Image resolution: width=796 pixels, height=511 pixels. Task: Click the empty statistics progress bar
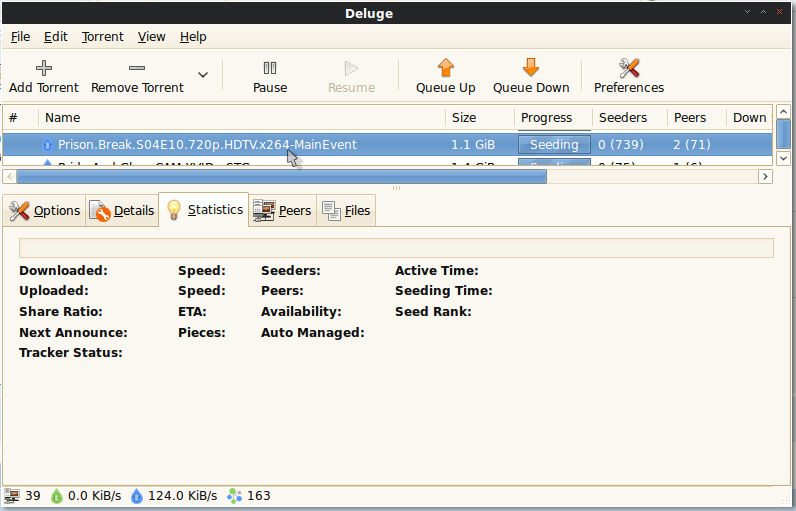pos(396,248)
